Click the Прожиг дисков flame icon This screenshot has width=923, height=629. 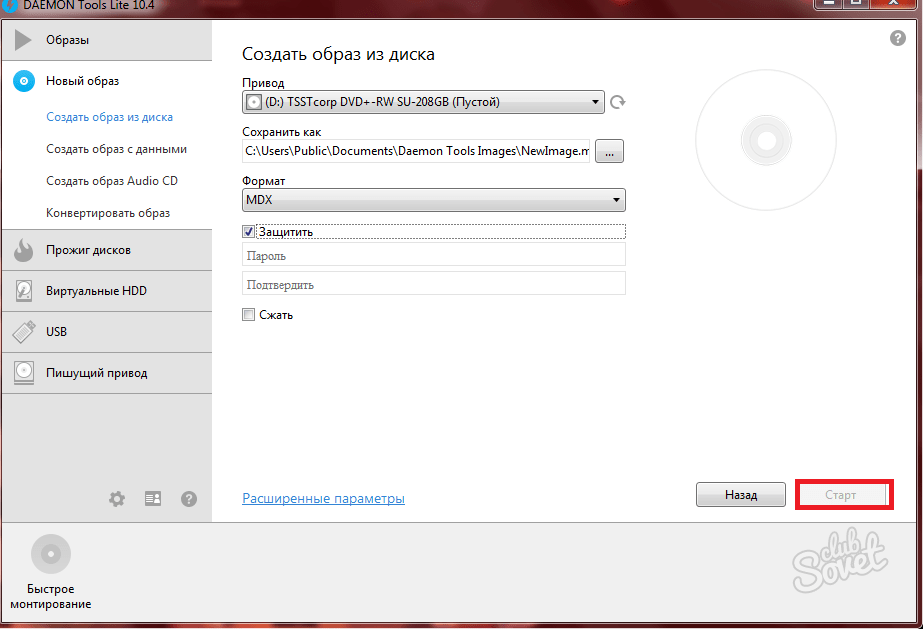pyautogui.click(x=24, y=251)
